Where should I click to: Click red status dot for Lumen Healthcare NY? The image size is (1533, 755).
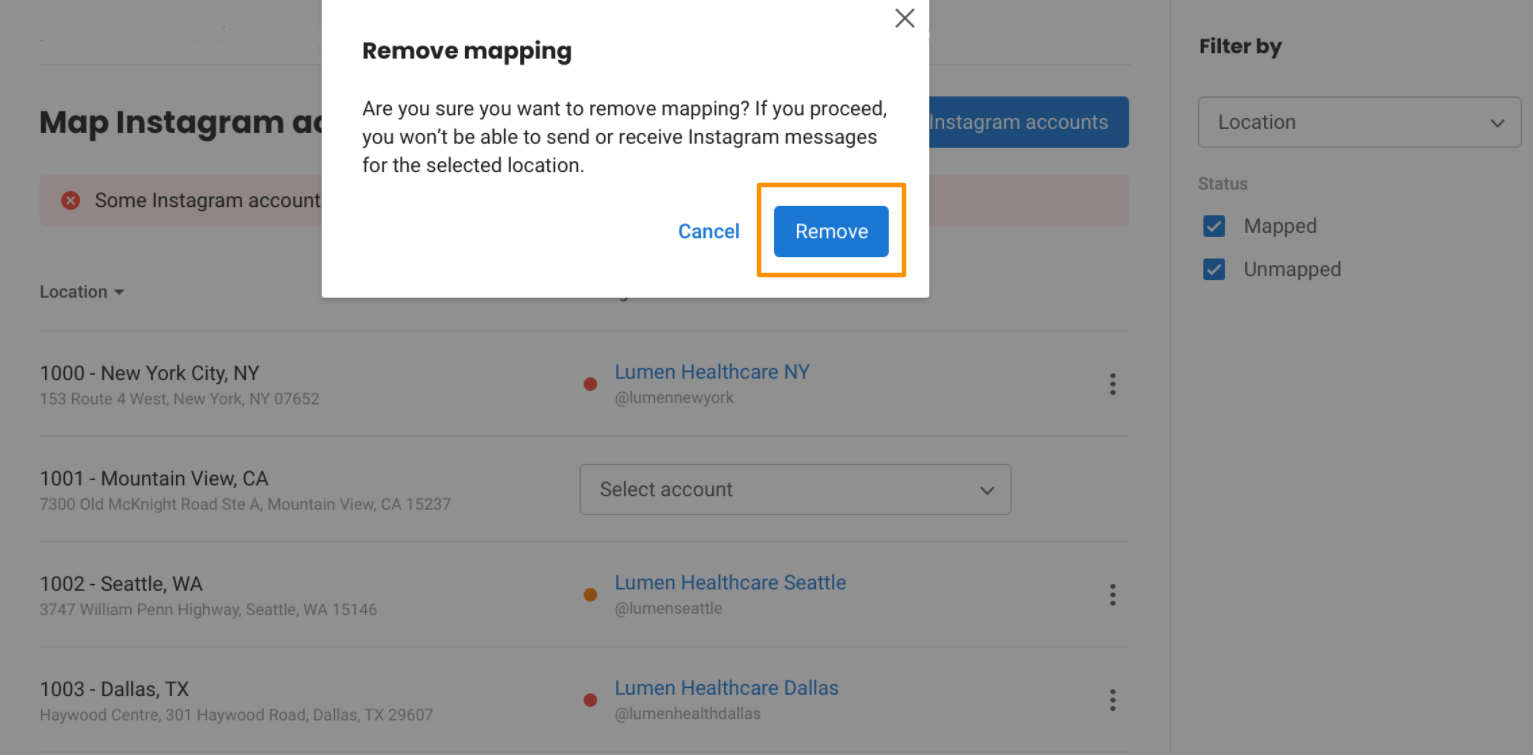pyautogui.click(x=590, y=384)
